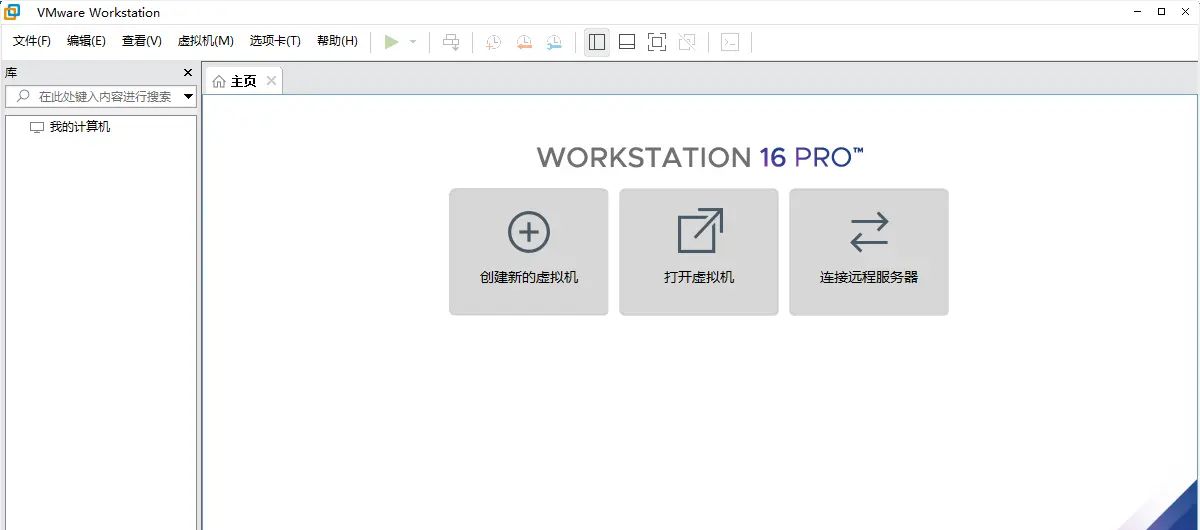Open the 虚拟机(M) menu
The width and height of the screenshot is (1200, 530).
[205, 41]
